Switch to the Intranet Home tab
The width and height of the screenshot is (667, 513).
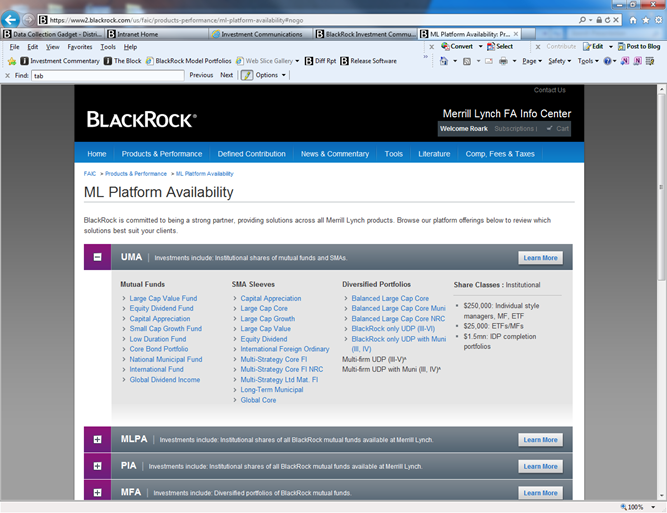coord(157,34)
